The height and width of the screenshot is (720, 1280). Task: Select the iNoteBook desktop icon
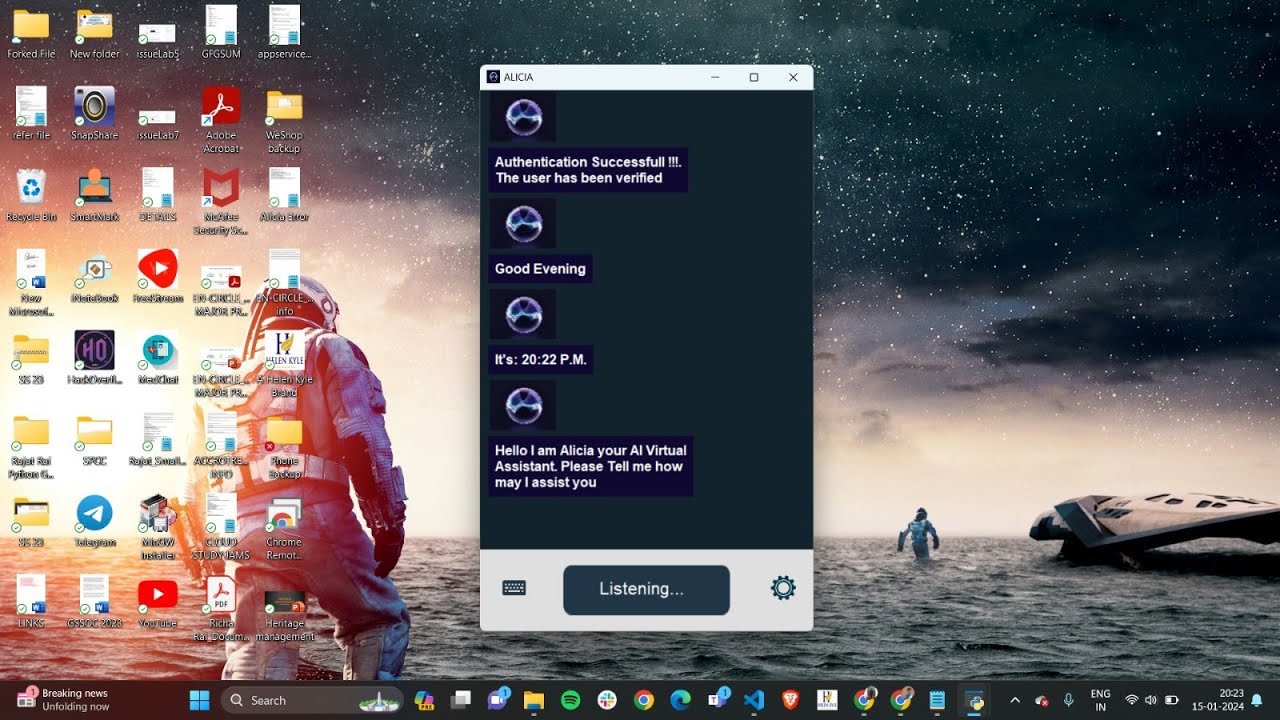94,277
